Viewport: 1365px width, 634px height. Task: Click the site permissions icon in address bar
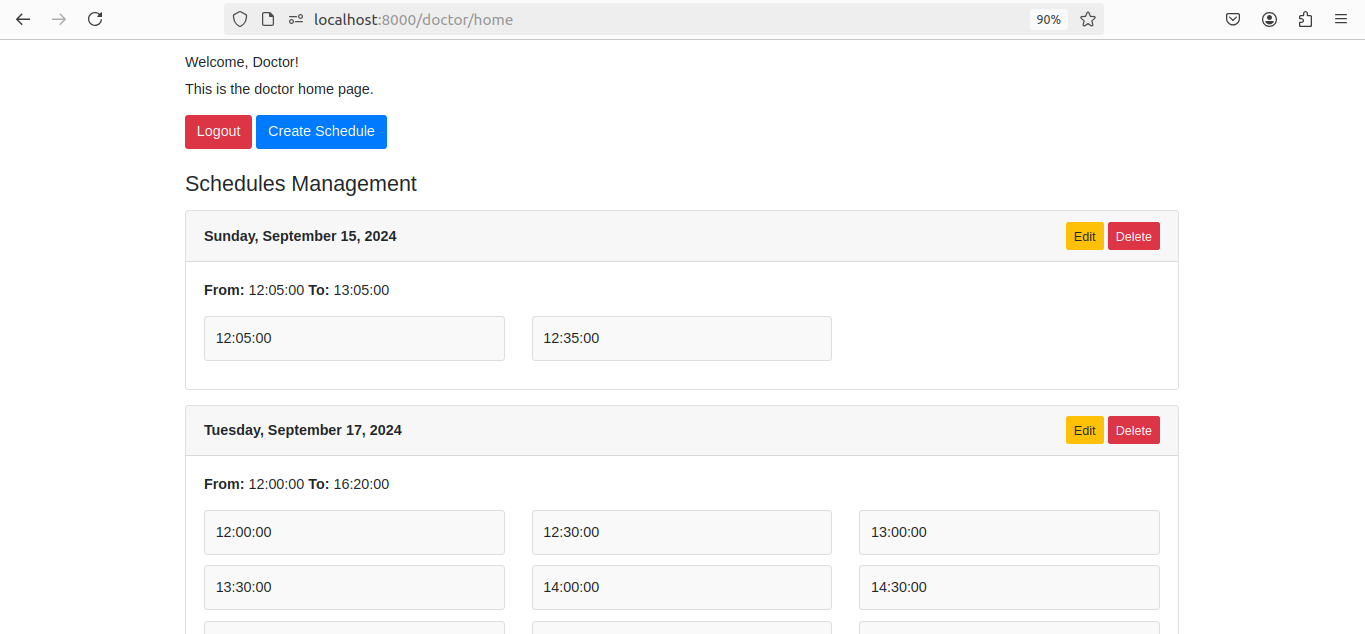(x=296, y=19)
